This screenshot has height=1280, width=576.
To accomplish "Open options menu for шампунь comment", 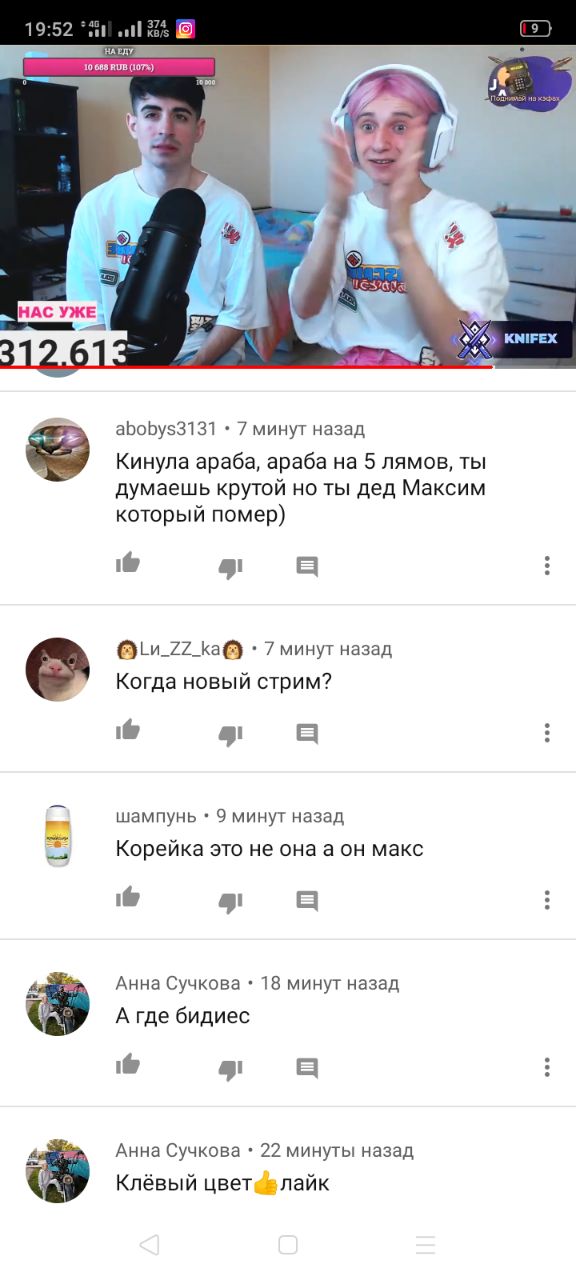I will [x=547, y=900].
